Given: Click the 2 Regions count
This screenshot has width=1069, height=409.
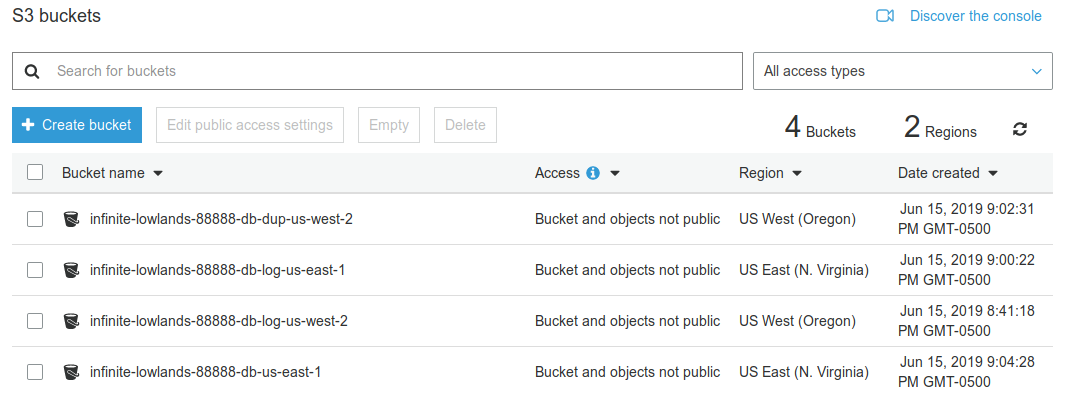Looking at the screenshot, I should coord(940,127).
